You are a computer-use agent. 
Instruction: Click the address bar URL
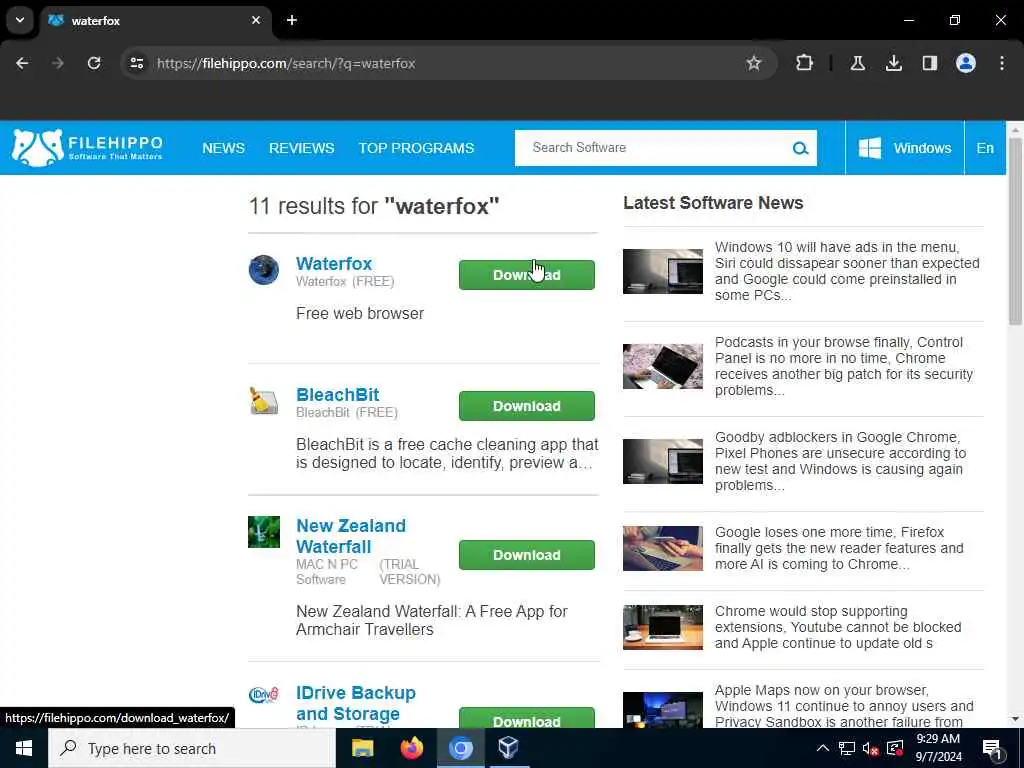pyautogui.click(x=286, y=63)
